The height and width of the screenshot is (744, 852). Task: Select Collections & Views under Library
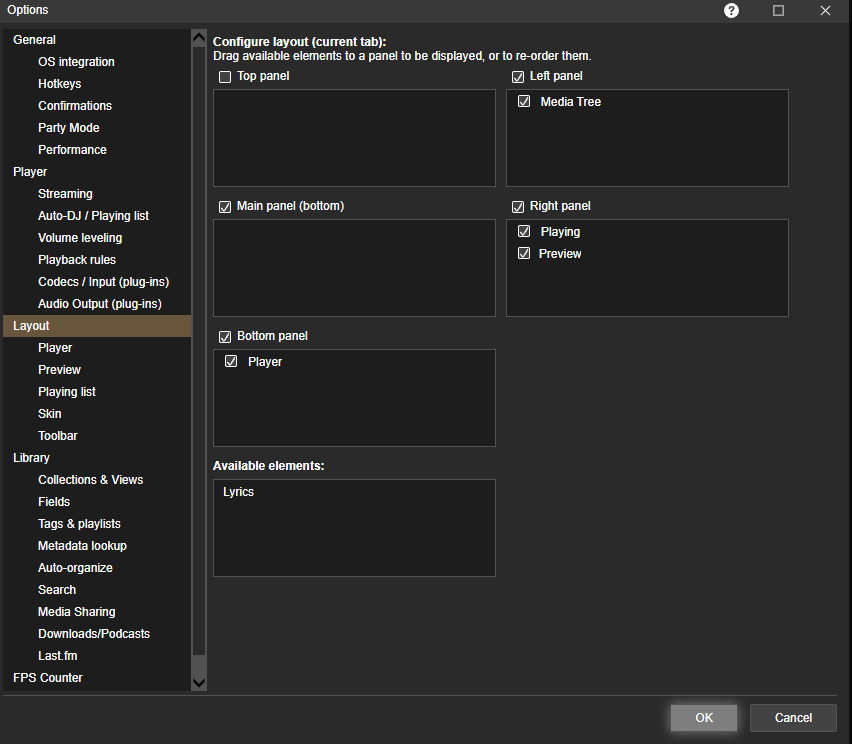coord(90,480)
